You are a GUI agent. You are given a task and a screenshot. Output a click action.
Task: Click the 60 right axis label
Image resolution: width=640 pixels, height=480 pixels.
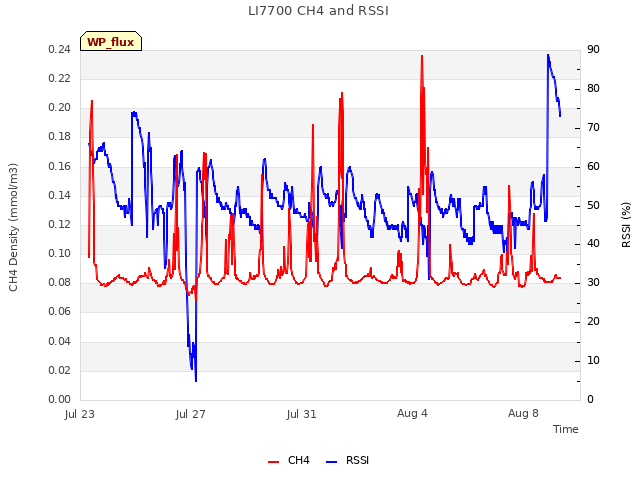(x=593, y=167)
